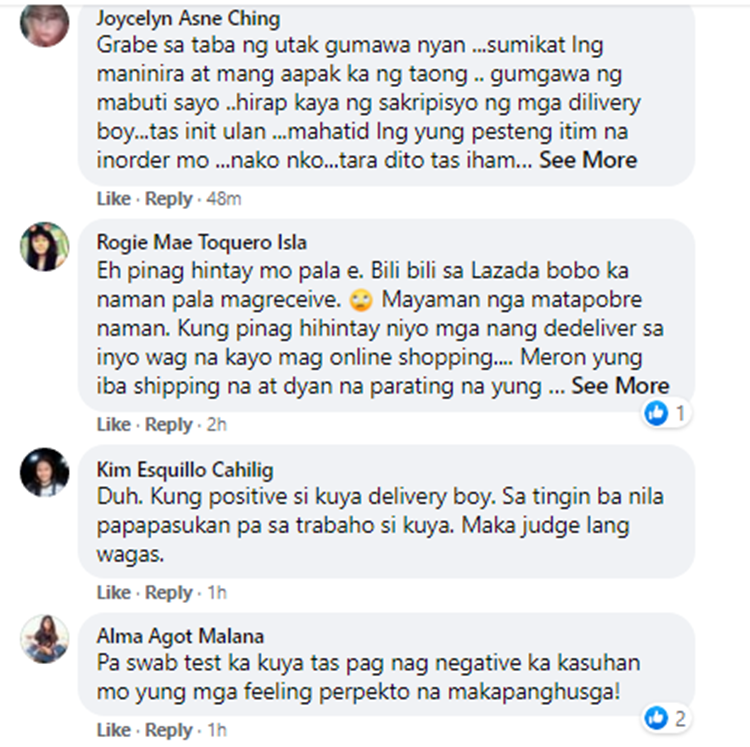Image resolution: width=750 pixels, height=747 pixels.
Task: Expand Joycelyn's comment with See More
Action: click(588, 160)
